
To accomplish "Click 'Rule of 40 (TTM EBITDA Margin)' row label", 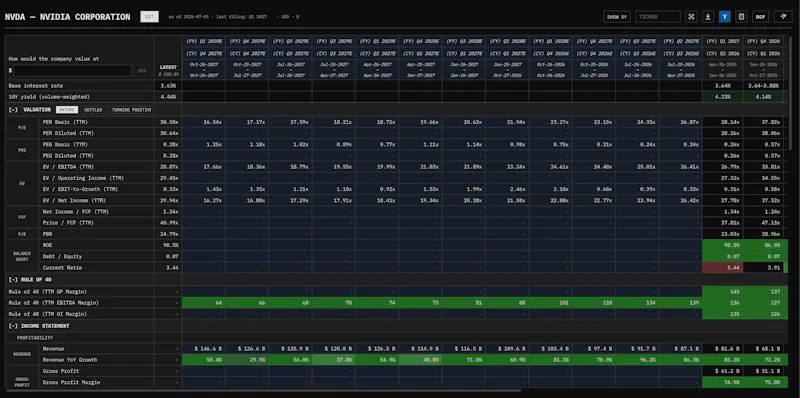I will [53, 303].
